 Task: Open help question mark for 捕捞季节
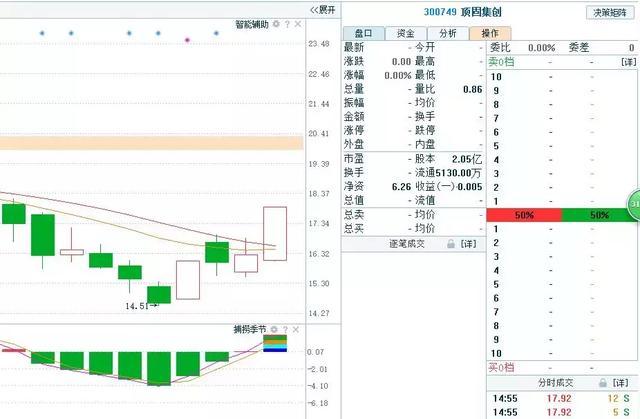pyautogui.click(x=285, y=329)
